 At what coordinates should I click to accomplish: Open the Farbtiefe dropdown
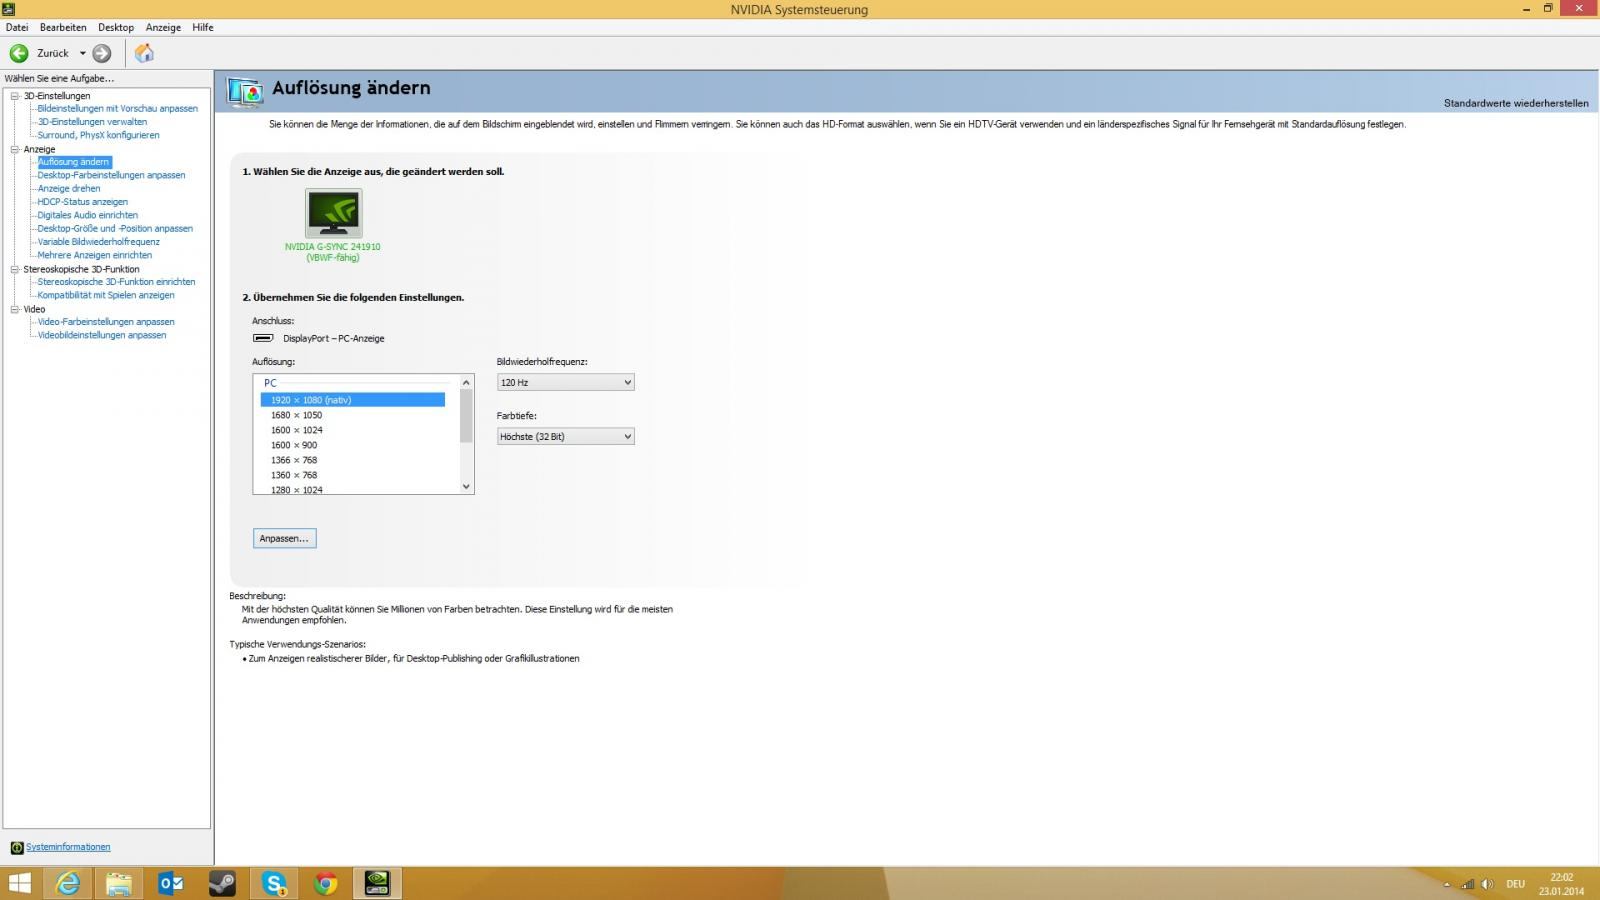point(566,436)
